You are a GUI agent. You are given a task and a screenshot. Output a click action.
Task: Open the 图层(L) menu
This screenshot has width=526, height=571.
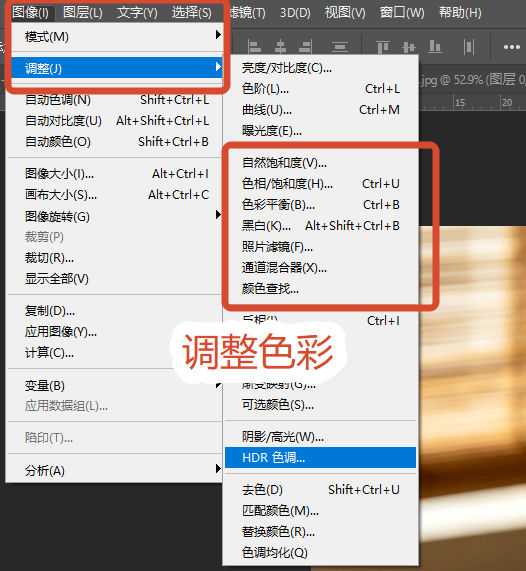tap(83, 13)
